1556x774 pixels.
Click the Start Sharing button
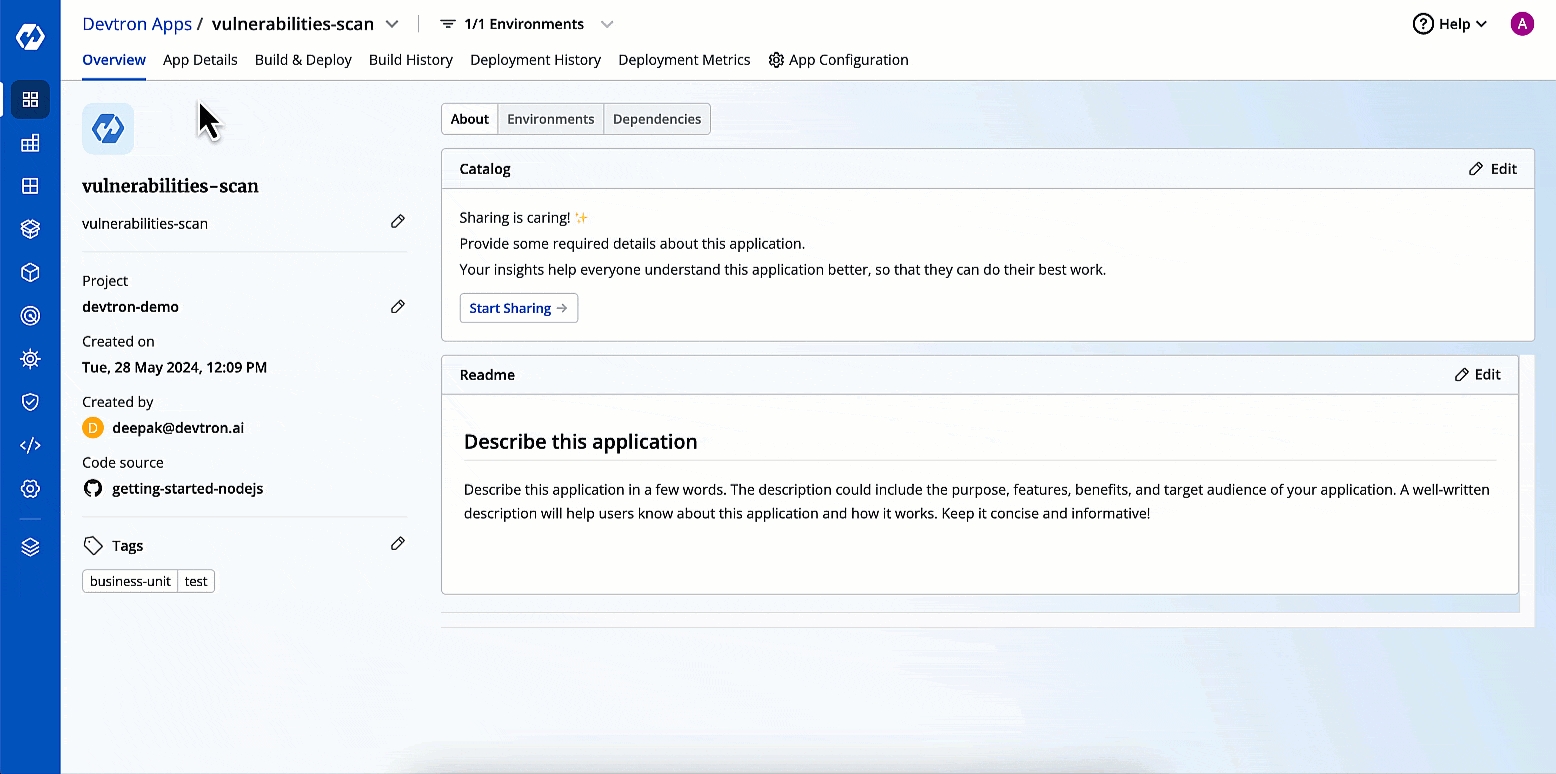pyautogui.click(x=518, y=308)
